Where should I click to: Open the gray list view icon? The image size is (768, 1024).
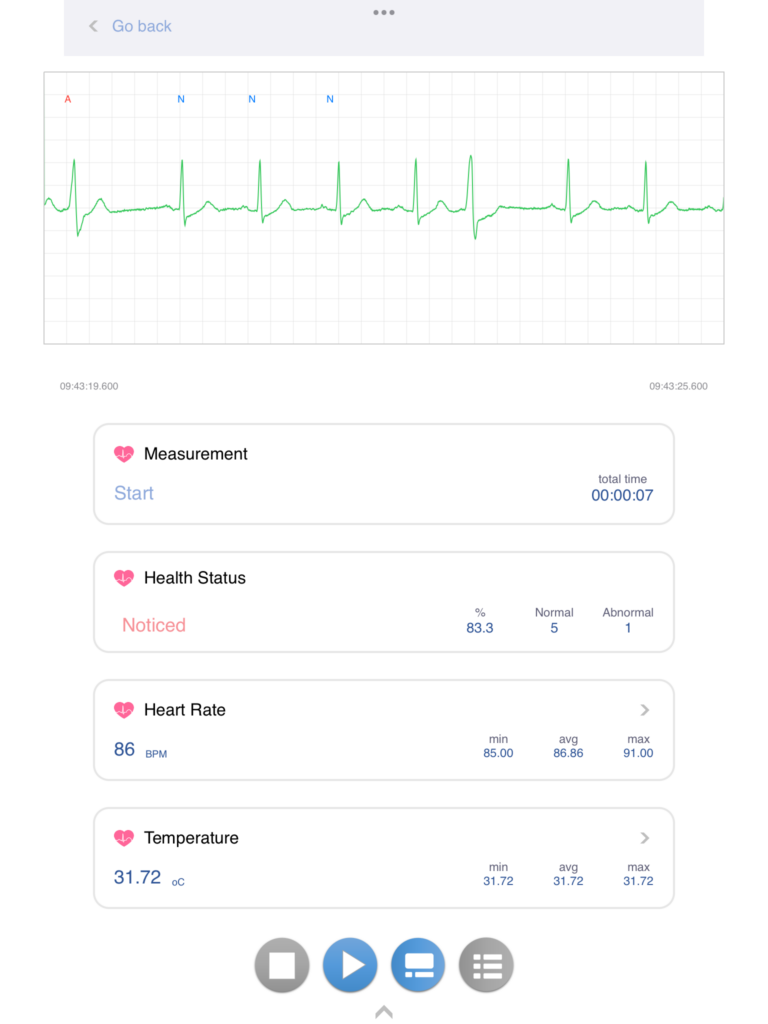point(486,965)
